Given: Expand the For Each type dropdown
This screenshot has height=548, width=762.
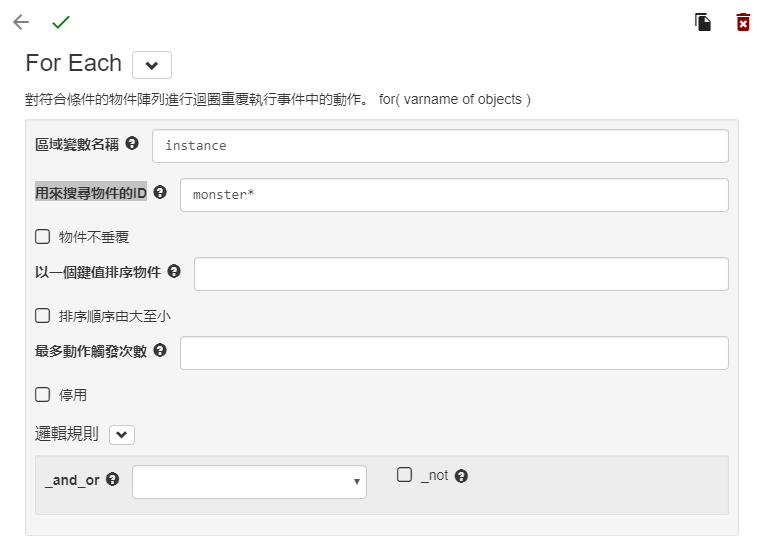Looking at the screenshot, I should tap(152, 65).
